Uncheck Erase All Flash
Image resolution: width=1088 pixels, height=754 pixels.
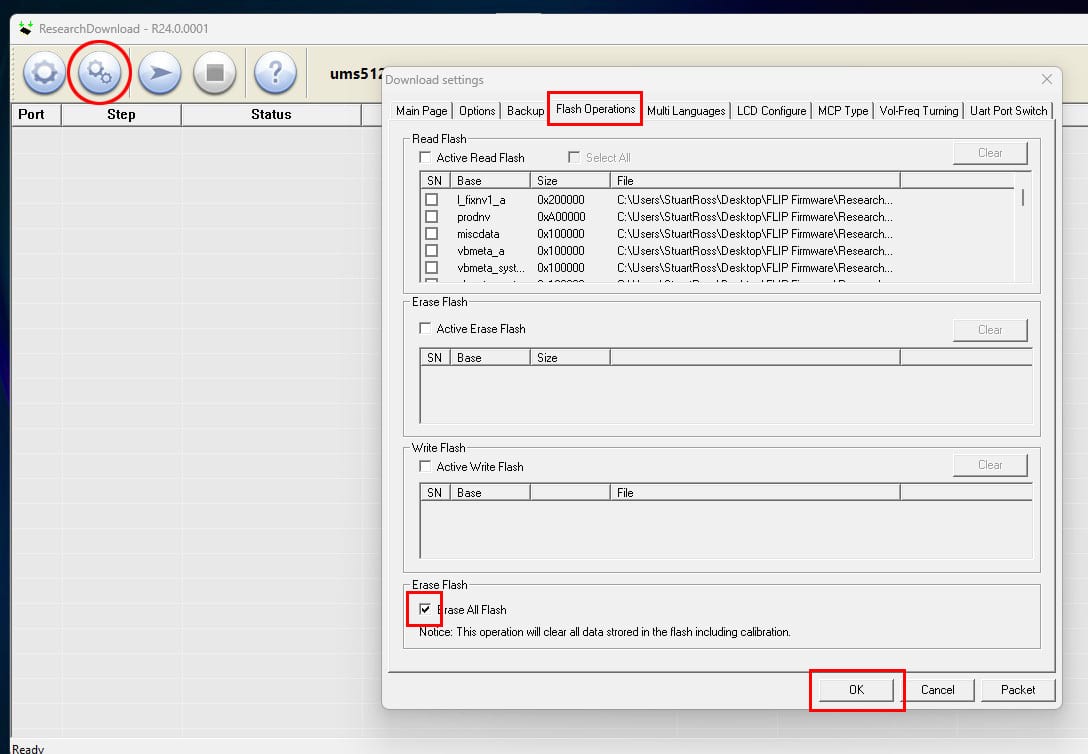coord(424,609)
